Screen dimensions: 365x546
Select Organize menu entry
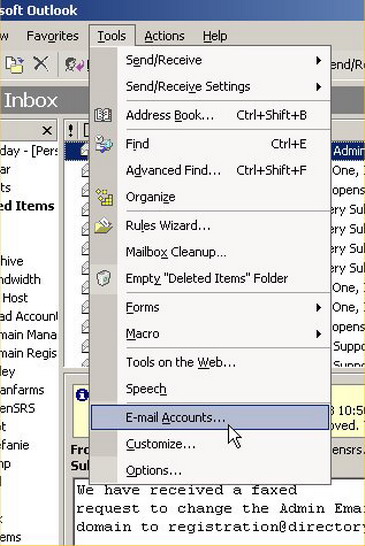click(x=210, y=197)
